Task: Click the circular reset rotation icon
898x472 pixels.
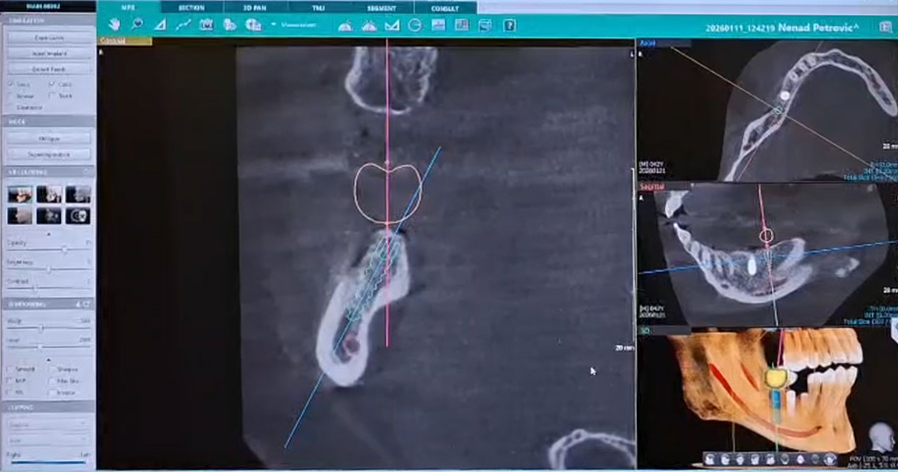Action: (x=415, y=25)
